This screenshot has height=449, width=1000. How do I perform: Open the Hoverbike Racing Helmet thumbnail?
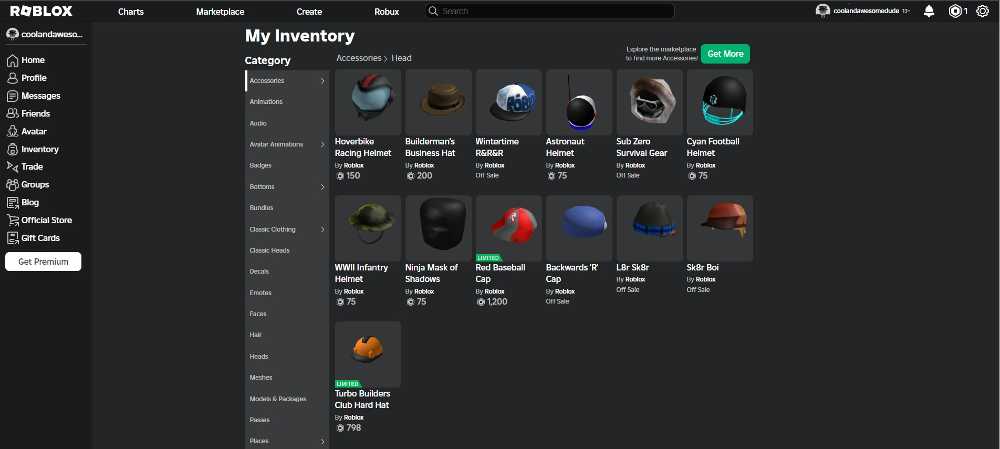click(368, 102)
